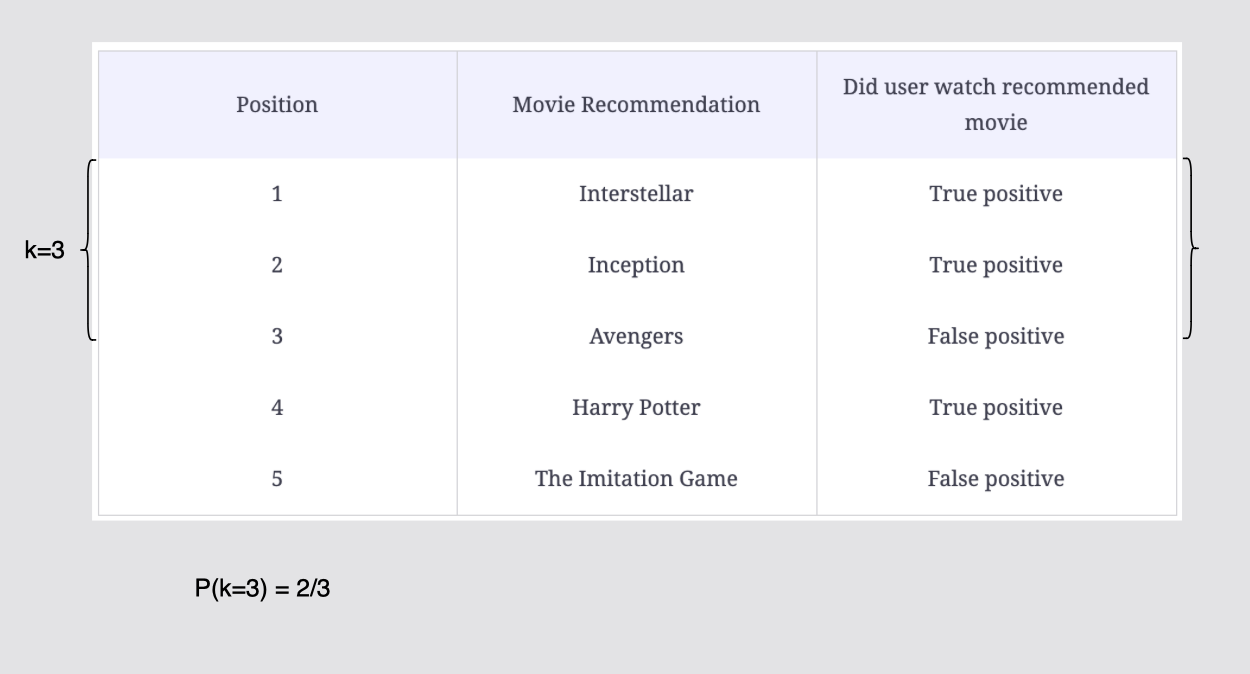1250x674 pixels.
Task: Select Harry Potter's True positive result
Action: point(996,408)
